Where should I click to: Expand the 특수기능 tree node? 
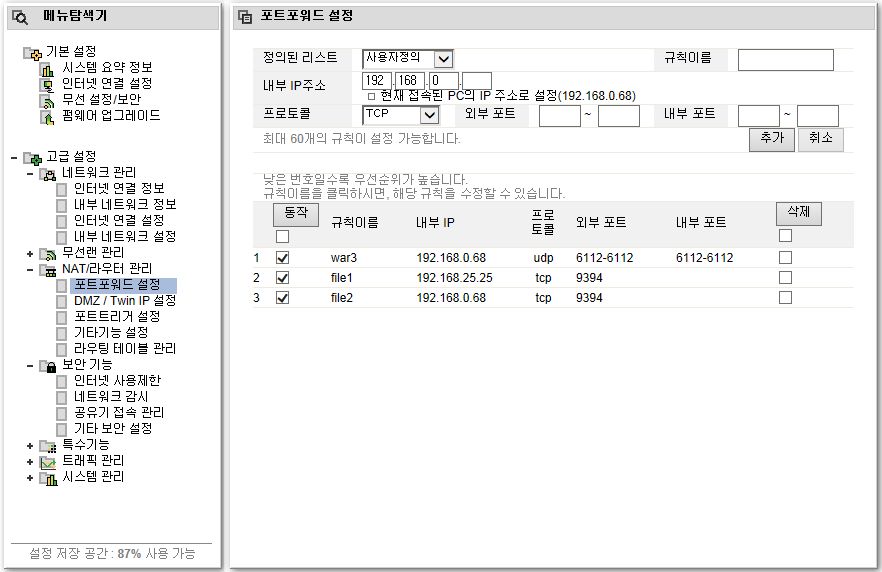click(x=30, y=447)
